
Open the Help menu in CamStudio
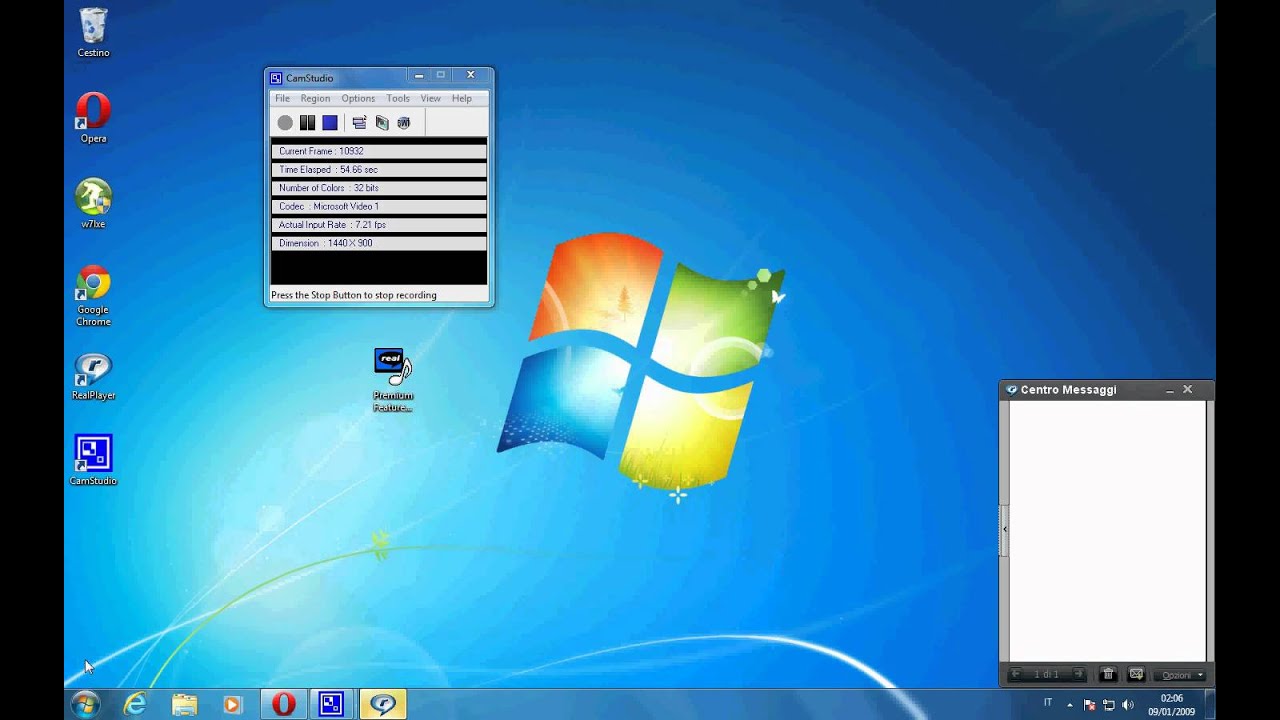461,98
